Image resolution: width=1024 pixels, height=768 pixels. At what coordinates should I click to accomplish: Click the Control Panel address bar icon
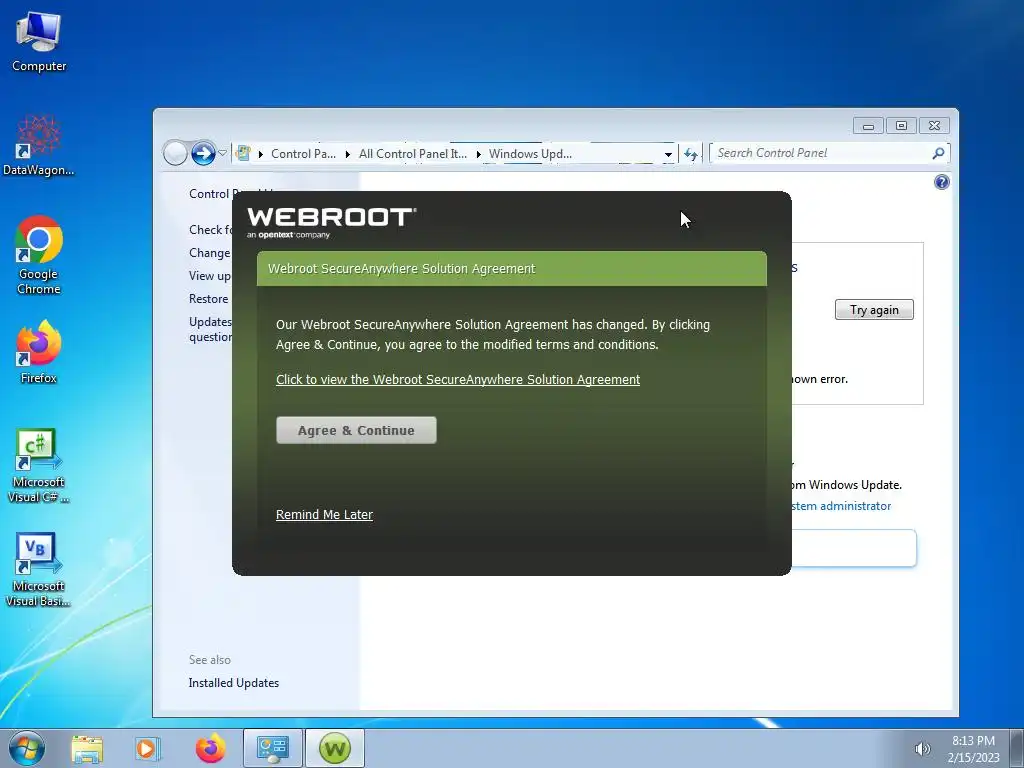tap(243, 153)
